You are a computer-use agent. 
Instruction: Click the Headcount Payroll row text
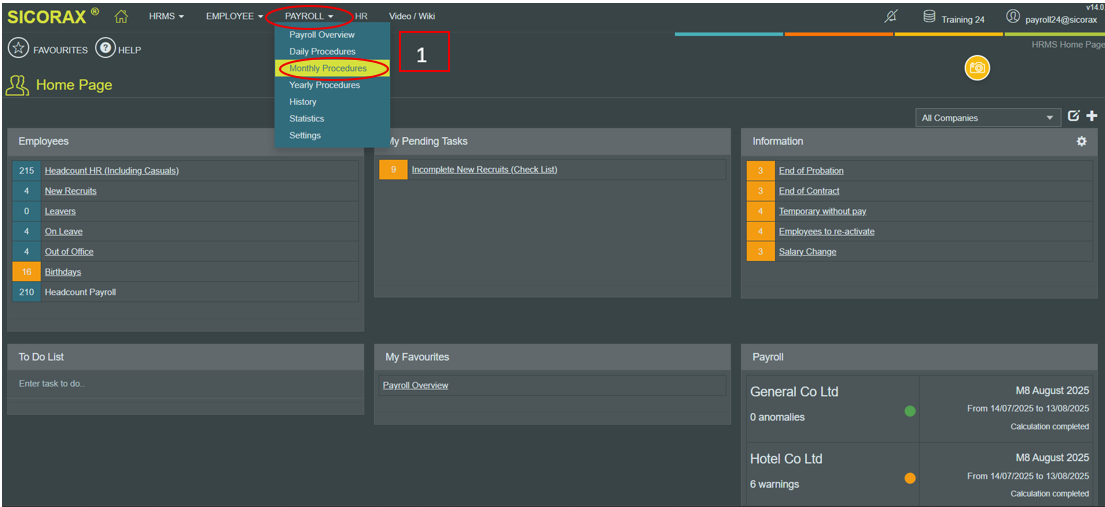tap(80, 292)
